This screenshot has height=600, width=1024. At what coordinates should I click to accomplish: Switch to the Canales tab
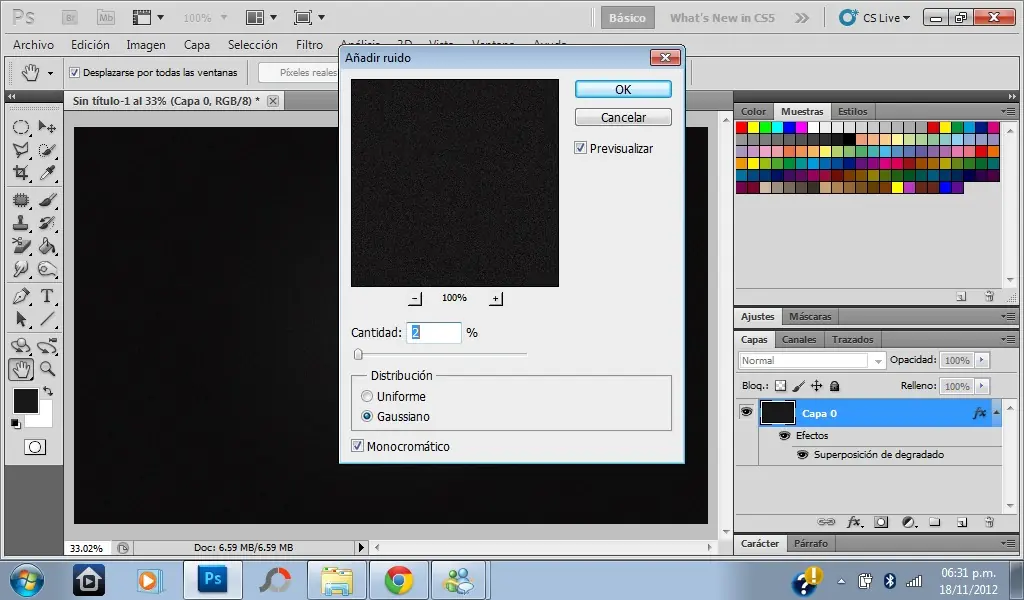(798, 340)
